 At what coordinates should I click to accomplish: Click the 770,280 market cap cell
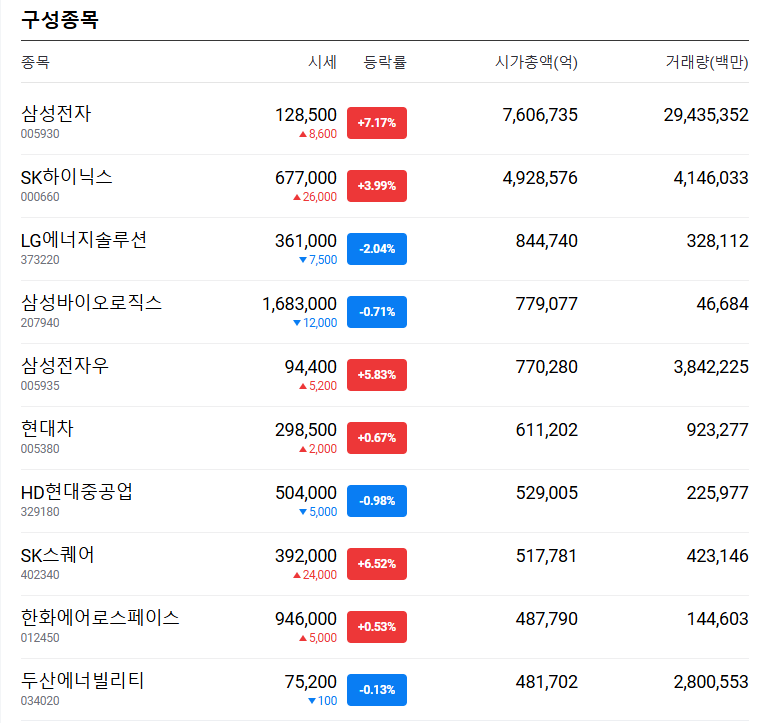pos(547,367)
